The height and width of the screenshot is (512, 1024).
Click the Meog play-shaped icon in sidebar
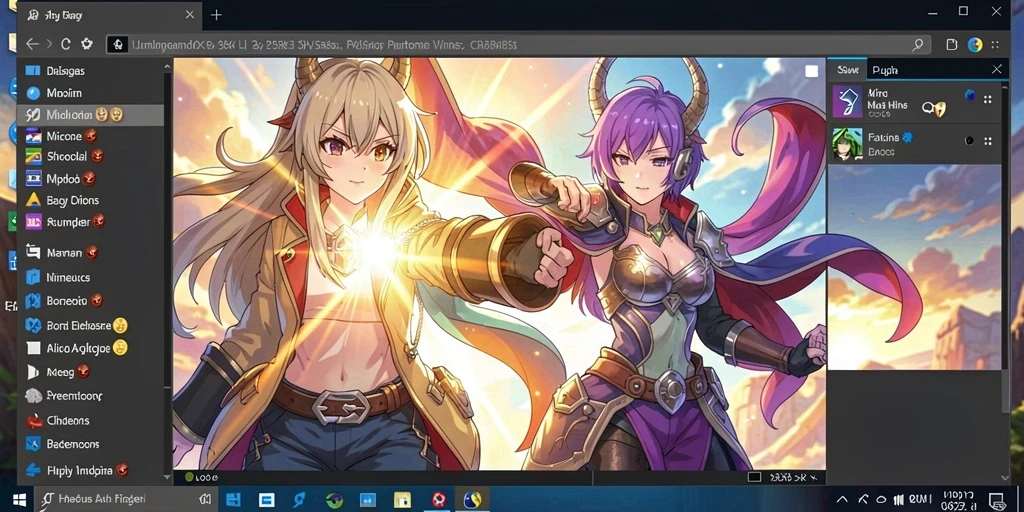click(x=32, y=372)
